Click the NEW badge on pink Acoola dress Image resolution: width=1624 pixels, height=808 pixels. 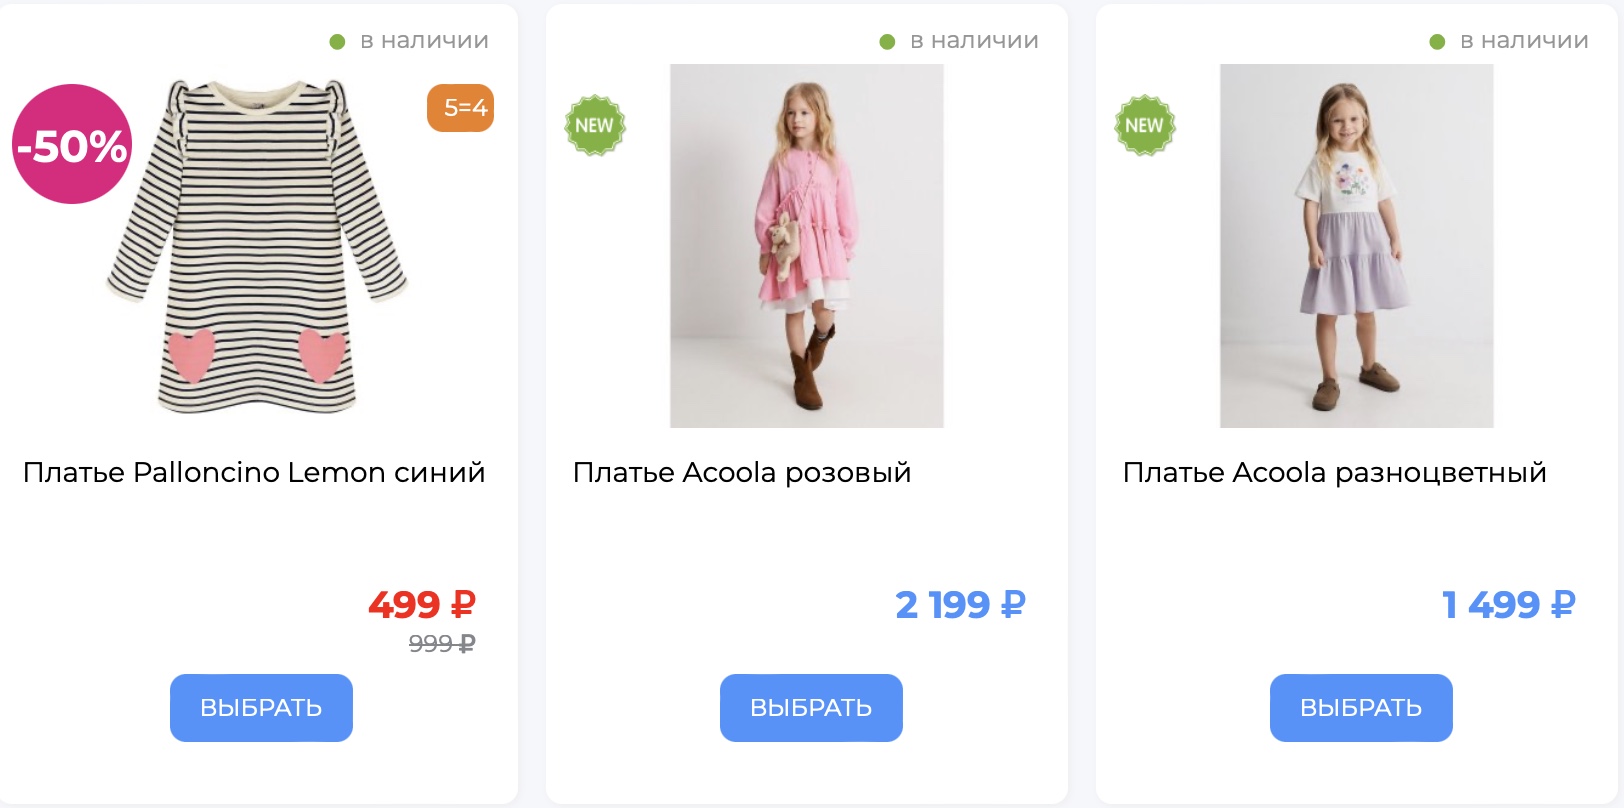click(595, 125)
